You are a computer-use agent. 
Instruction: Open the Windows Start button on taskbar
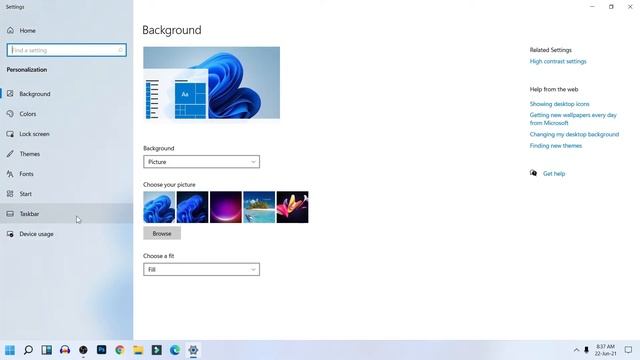10,350
